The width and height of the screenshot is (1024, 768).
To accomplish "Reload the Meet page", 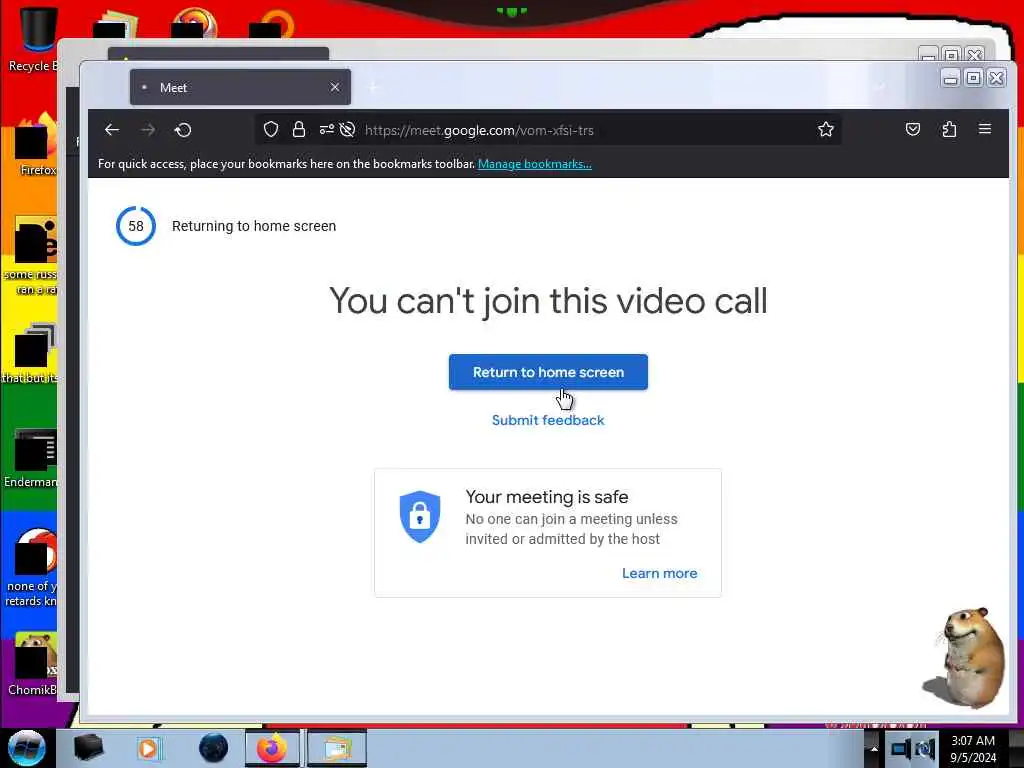I will [183, 130].
